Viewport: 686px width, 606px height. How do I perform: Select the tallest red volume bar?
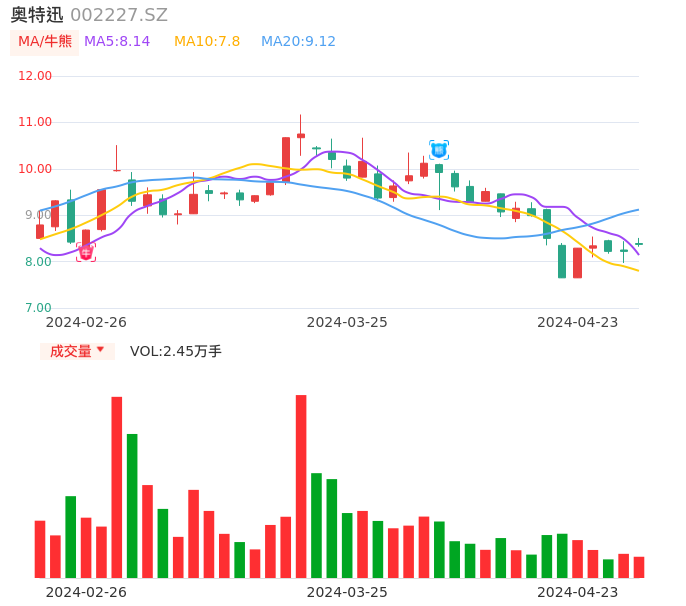pos(301,486)
